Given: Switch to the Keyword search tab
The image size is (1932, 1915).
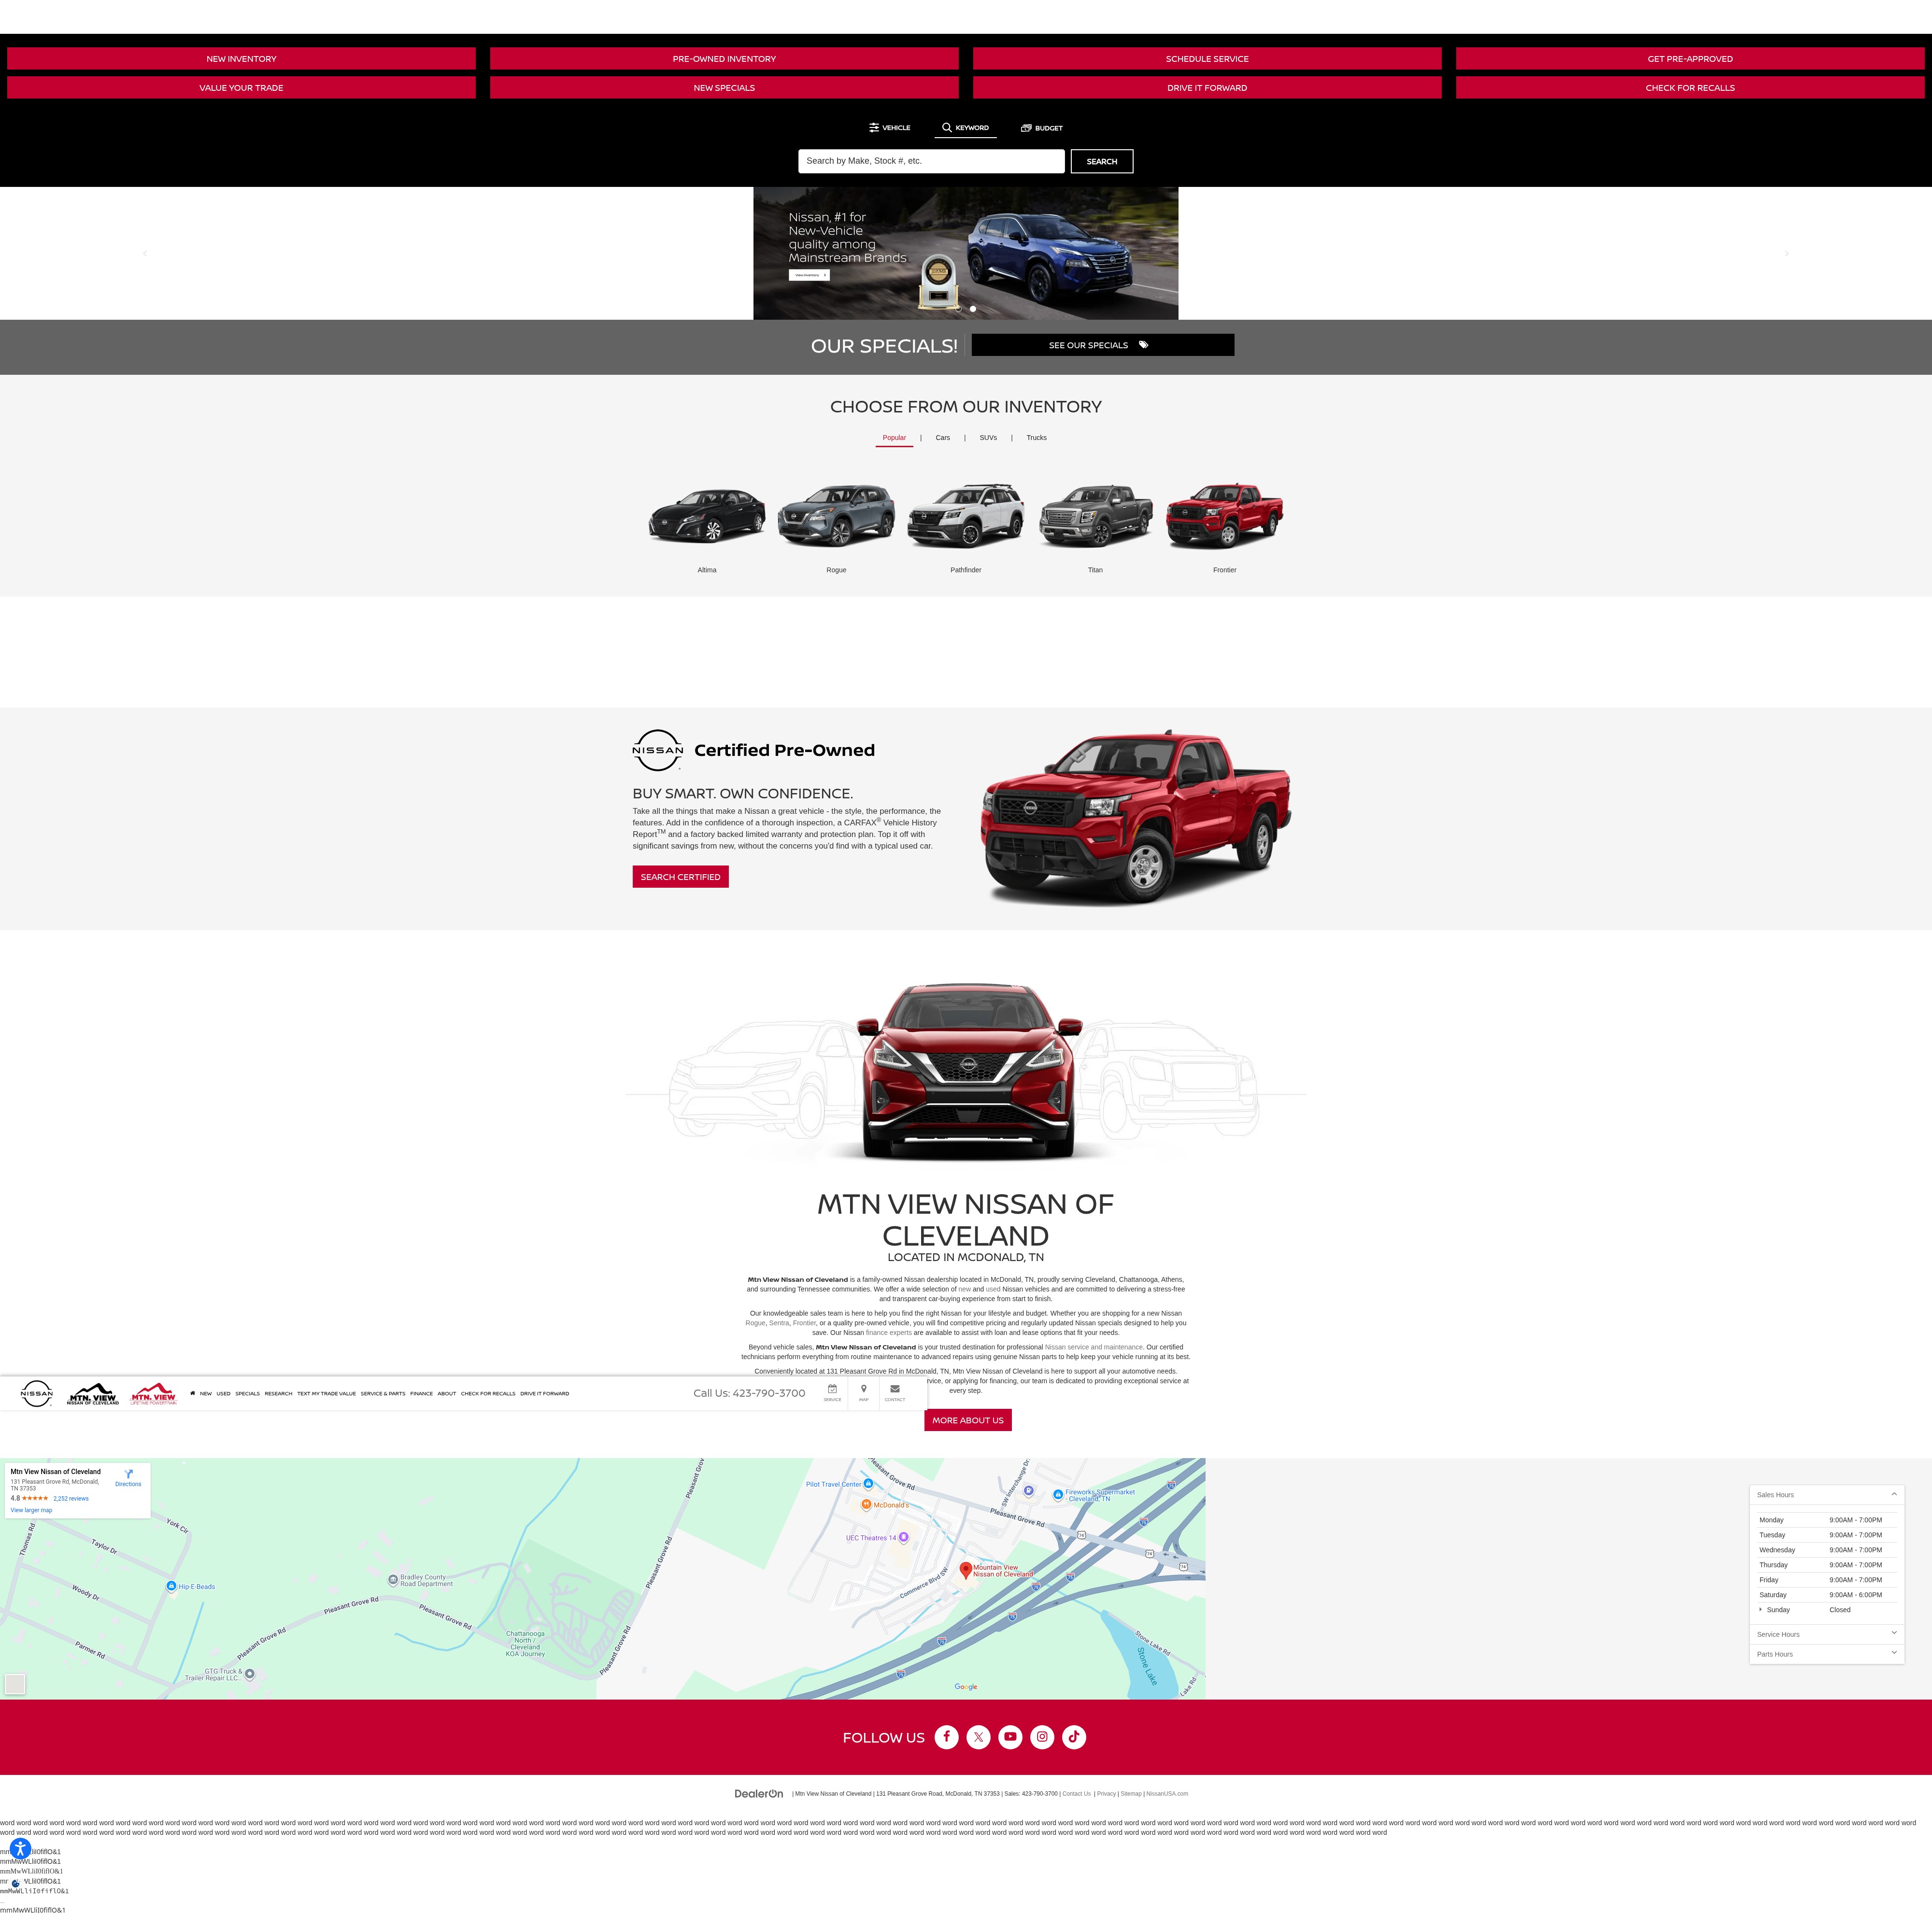Looking at the screenshot, I should pos(965,128).
